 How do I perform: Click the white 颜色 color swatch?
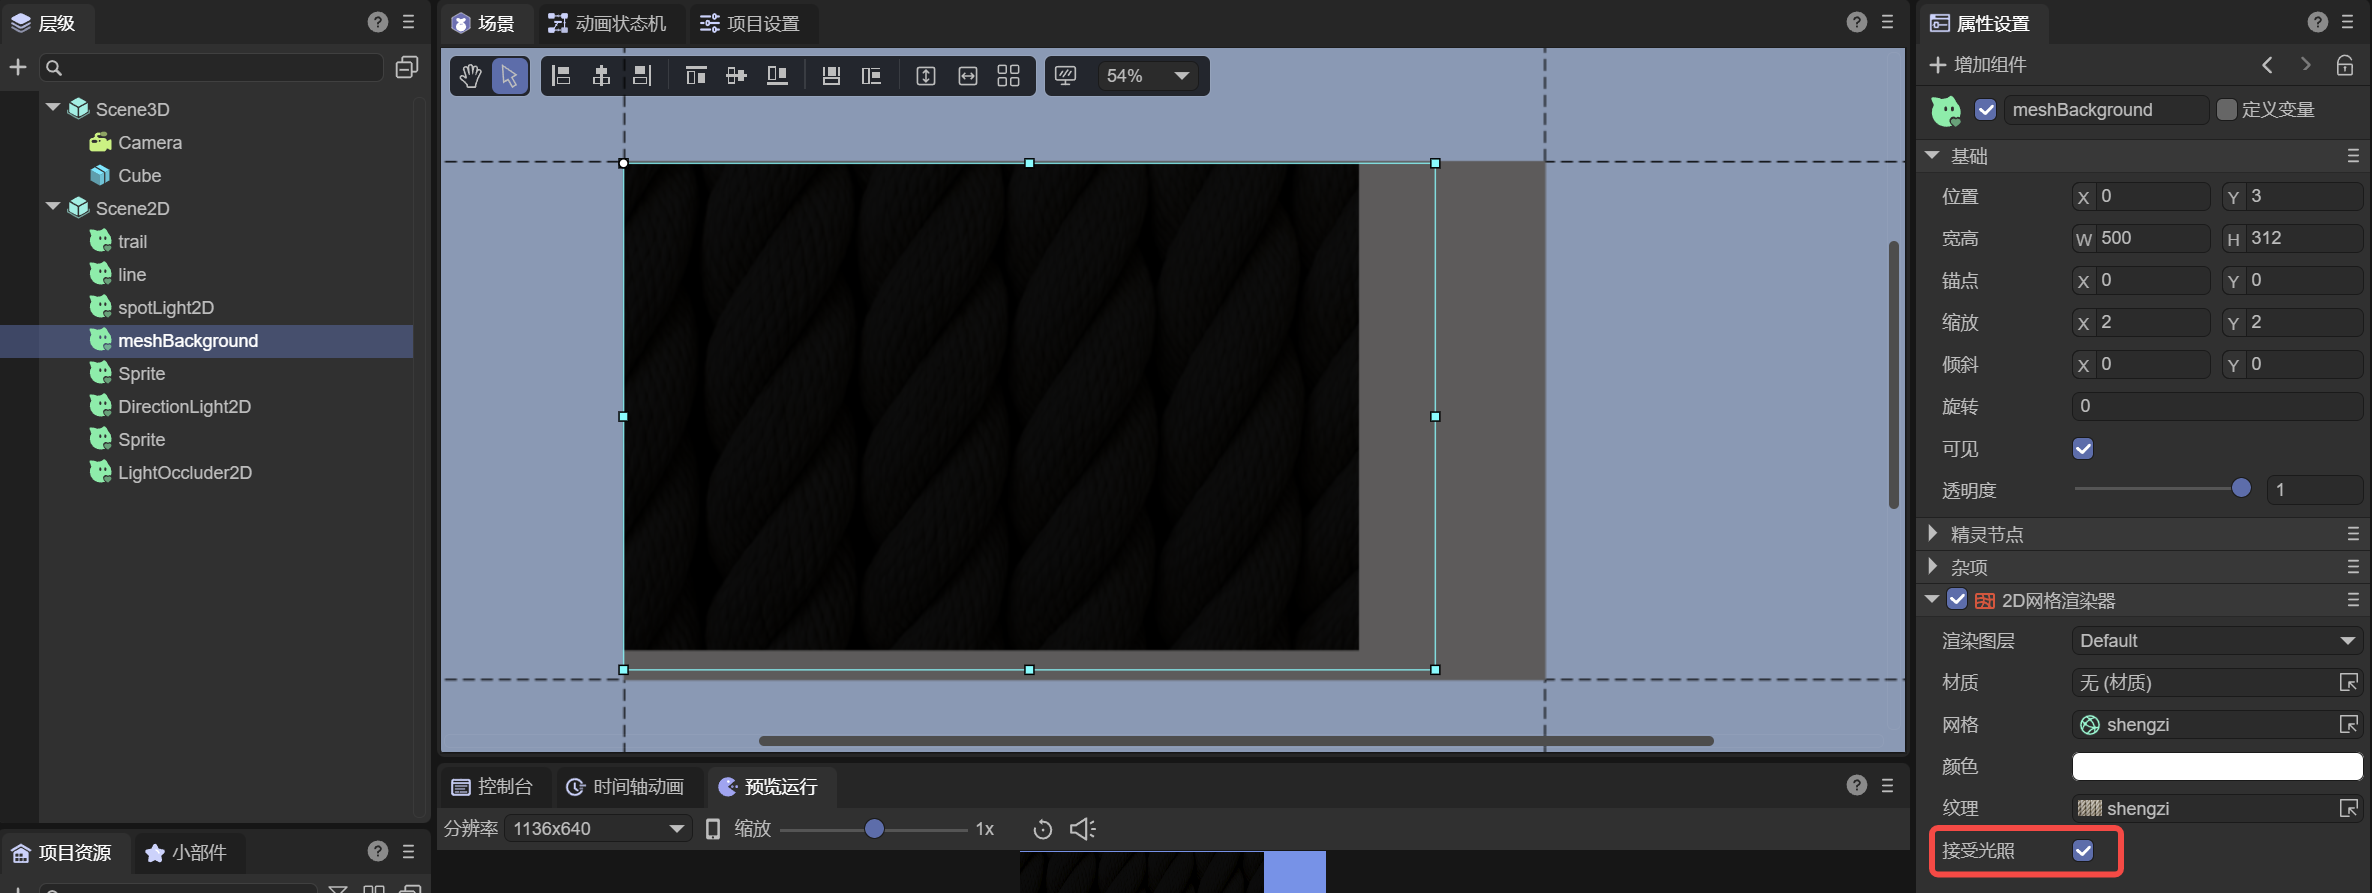tap(2216, 767)
